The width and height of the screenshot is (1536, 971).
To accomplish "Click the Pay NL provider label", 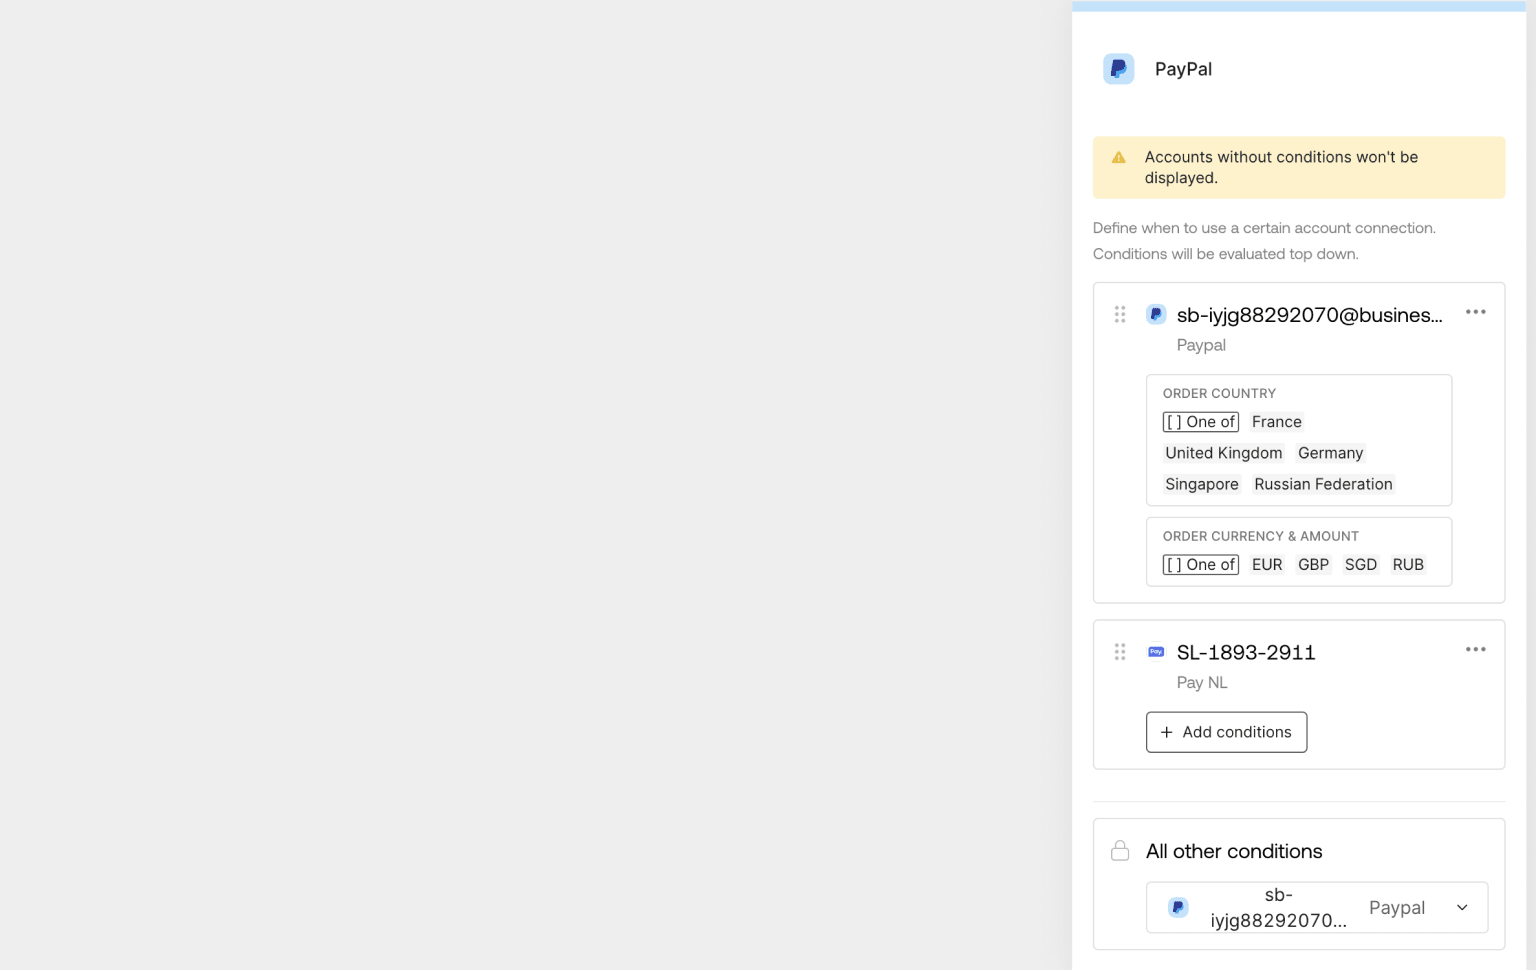I will [x=1201, y=683].
